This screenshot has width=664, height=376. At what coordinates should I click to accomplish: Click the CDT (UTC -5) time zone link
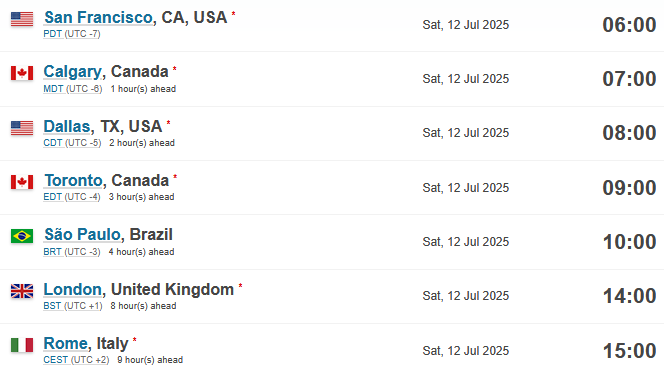tap(72, 143)
